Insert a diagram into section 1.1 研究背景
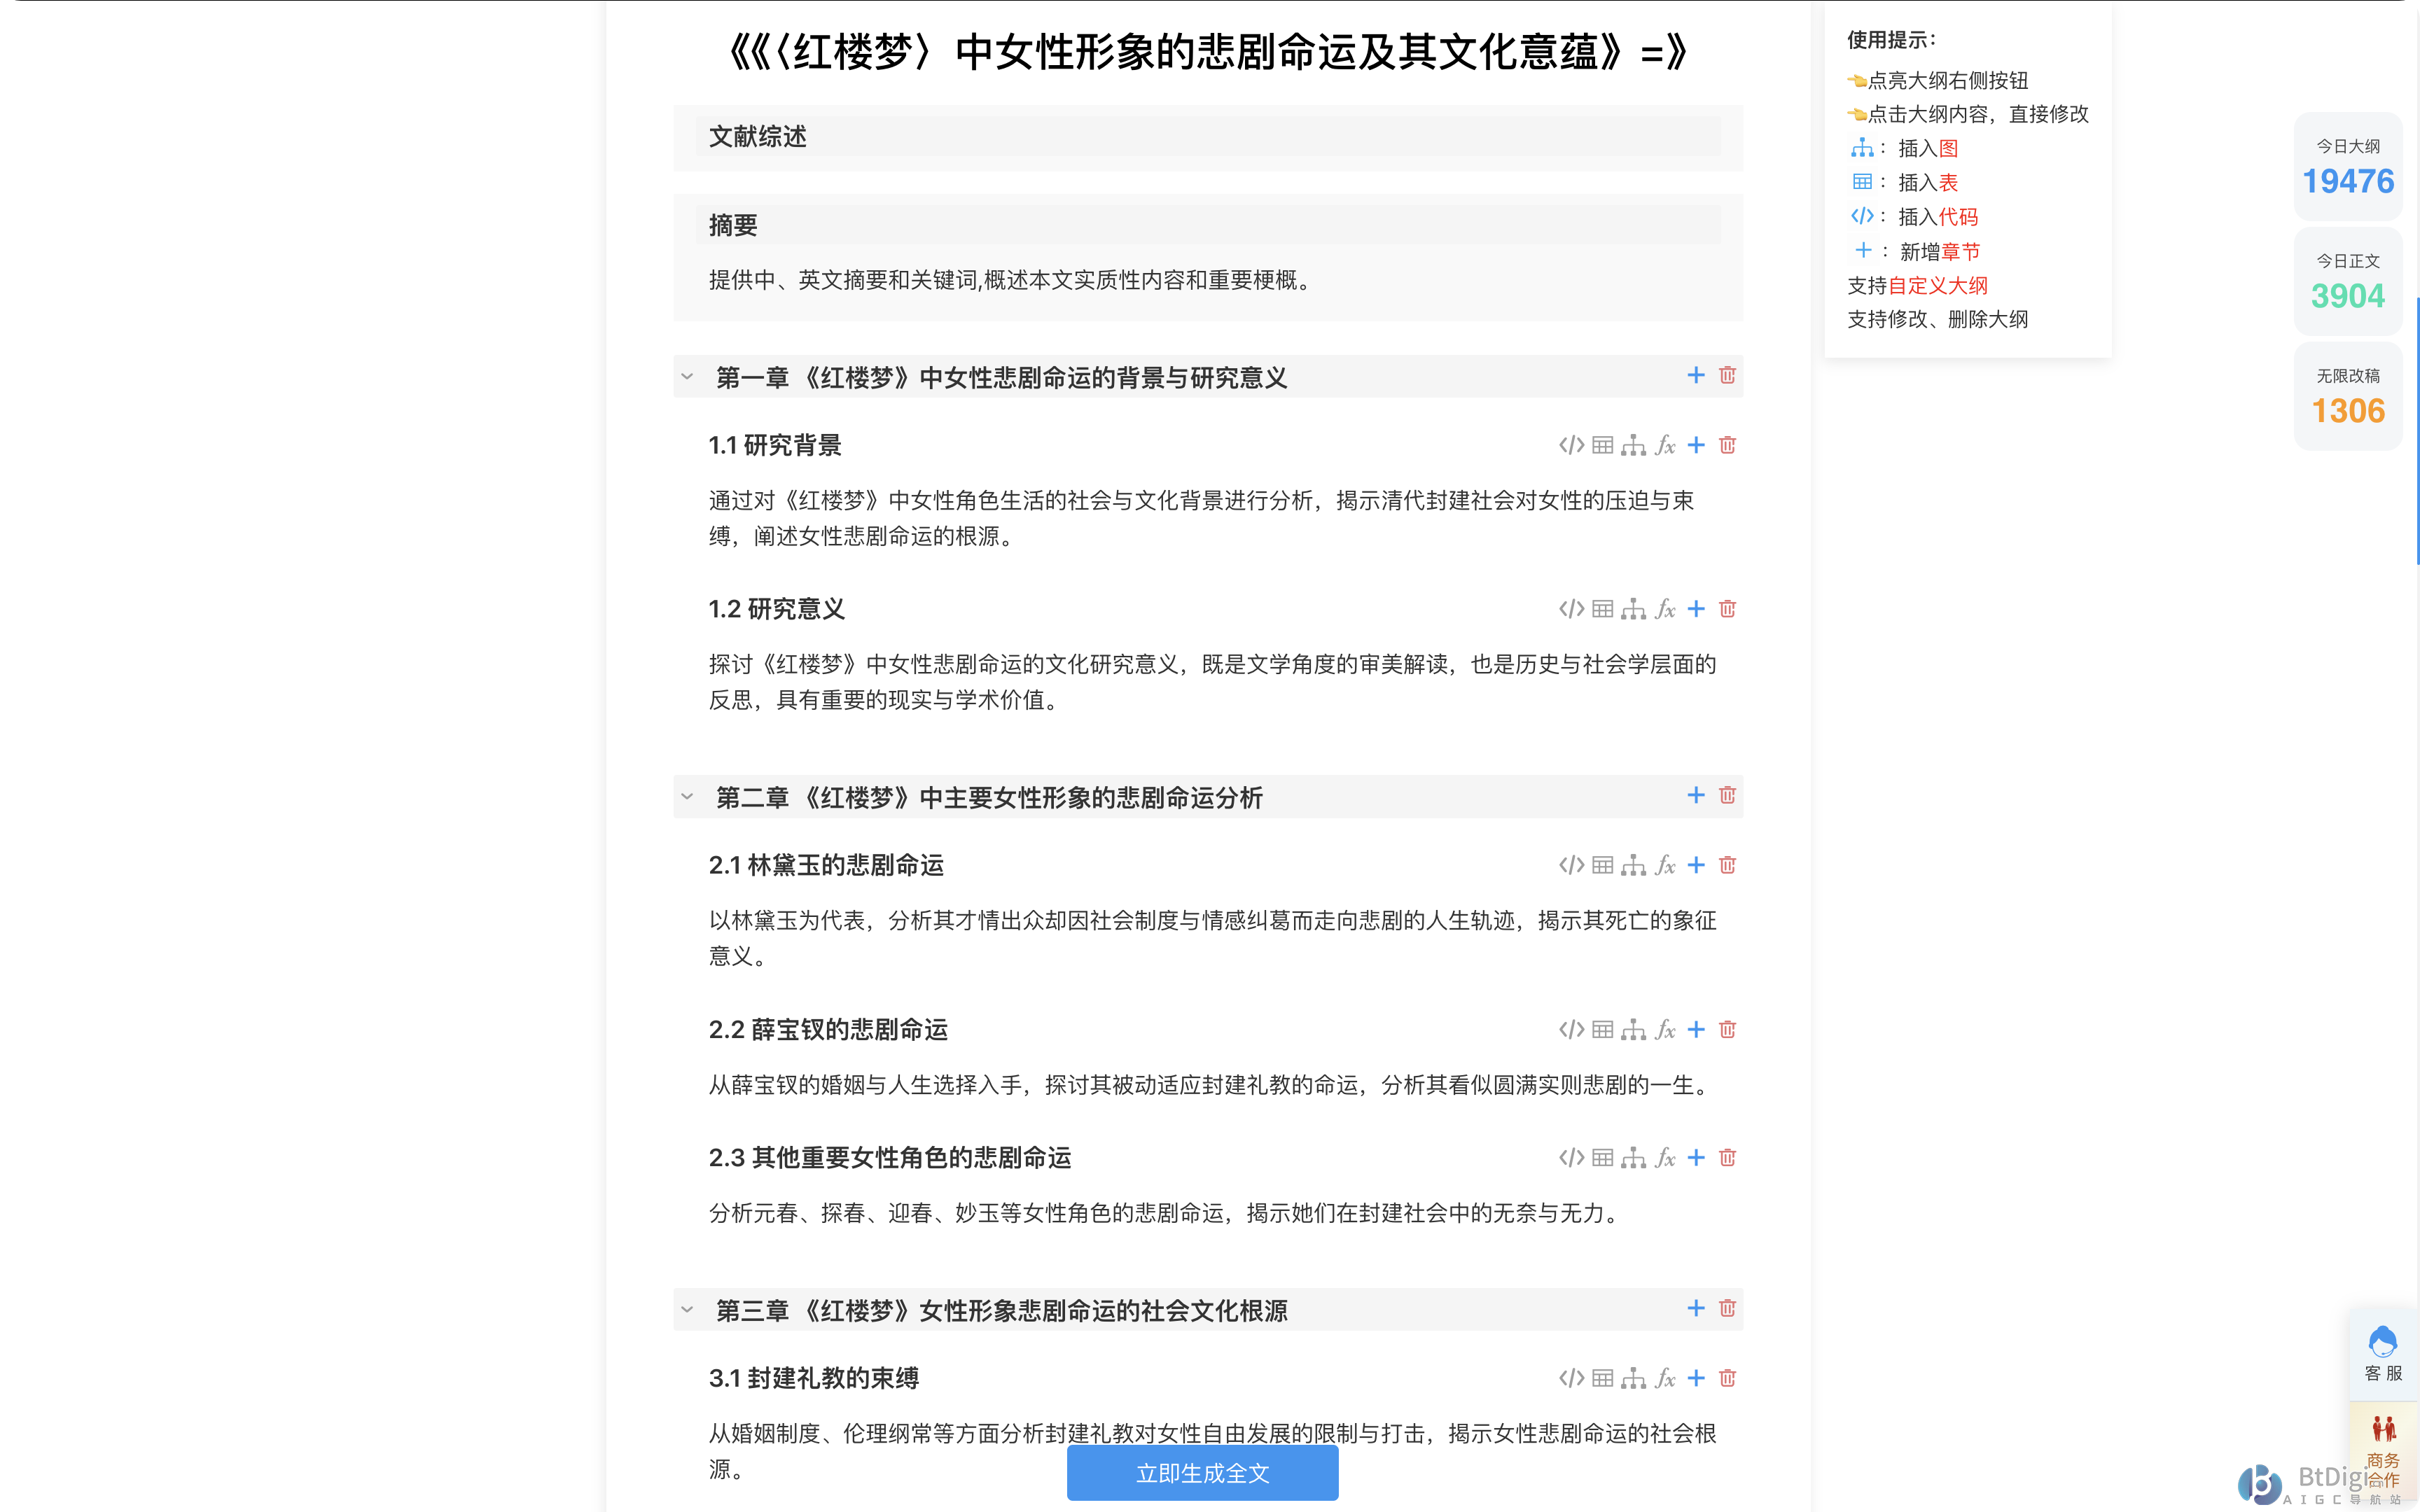 tap(1634, 445)
